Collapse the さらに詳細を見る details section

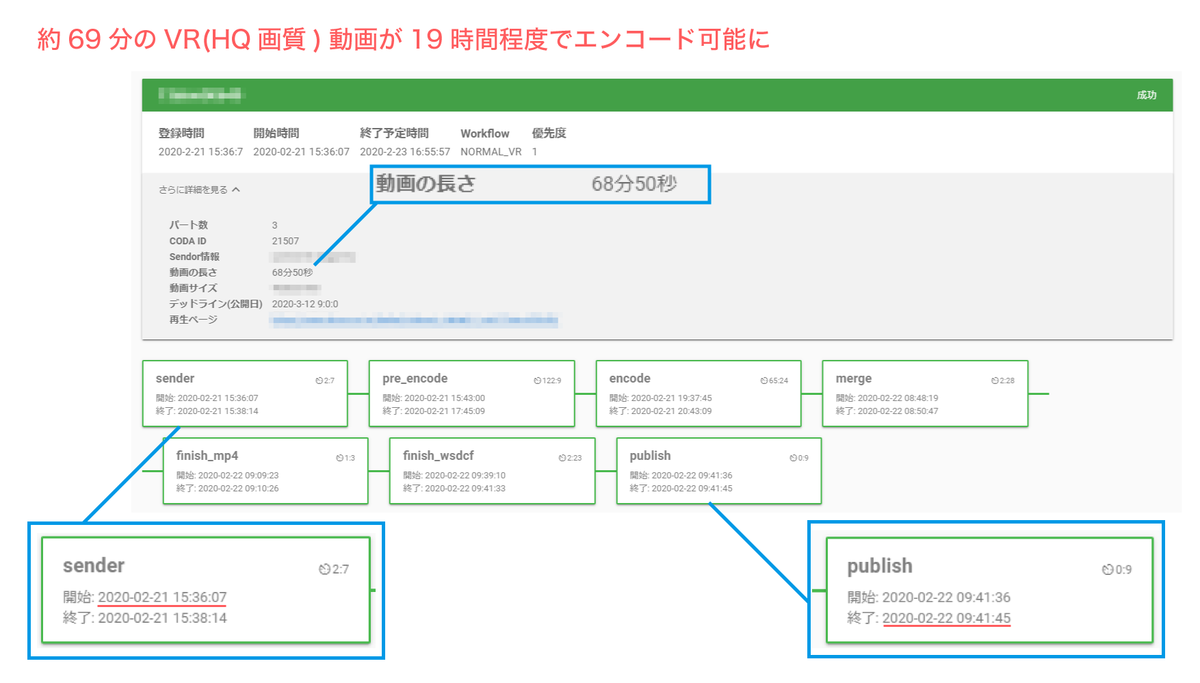point(199,189)
